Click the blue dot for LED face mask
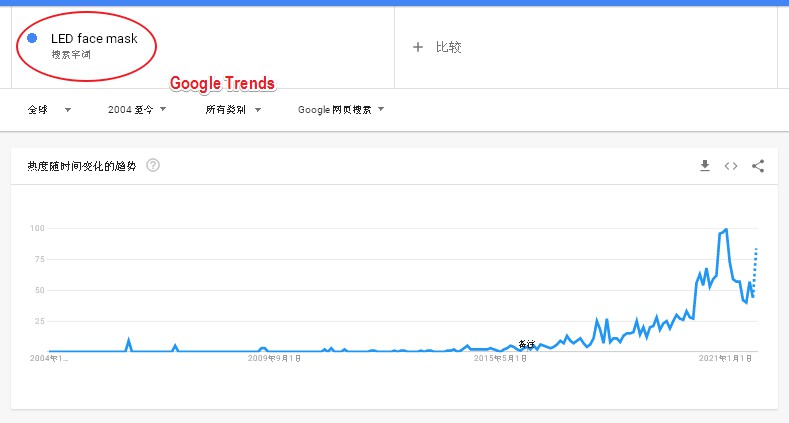This screenshot has height=423, width=789. [x=32, y=38]
